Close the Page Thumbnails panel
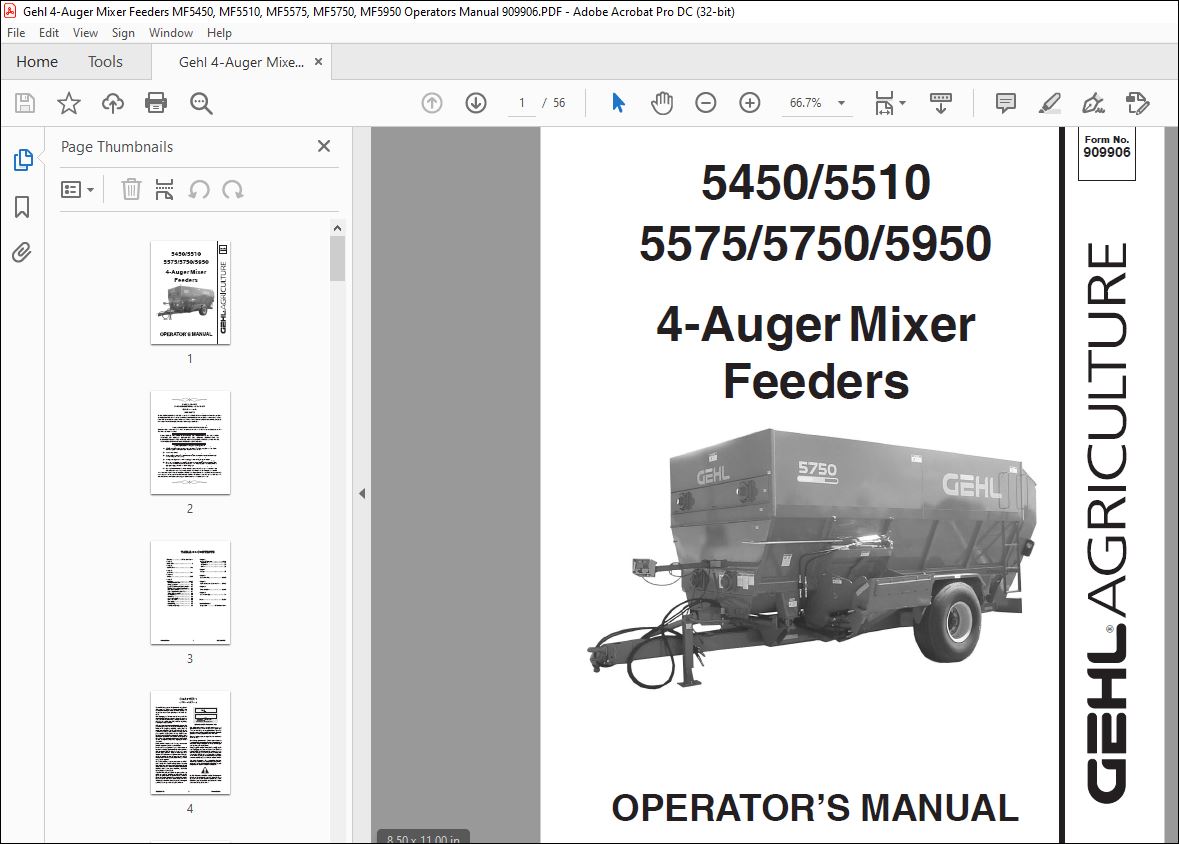Image resolution: width=1179 pixels, height=844 pixels. 324,146
